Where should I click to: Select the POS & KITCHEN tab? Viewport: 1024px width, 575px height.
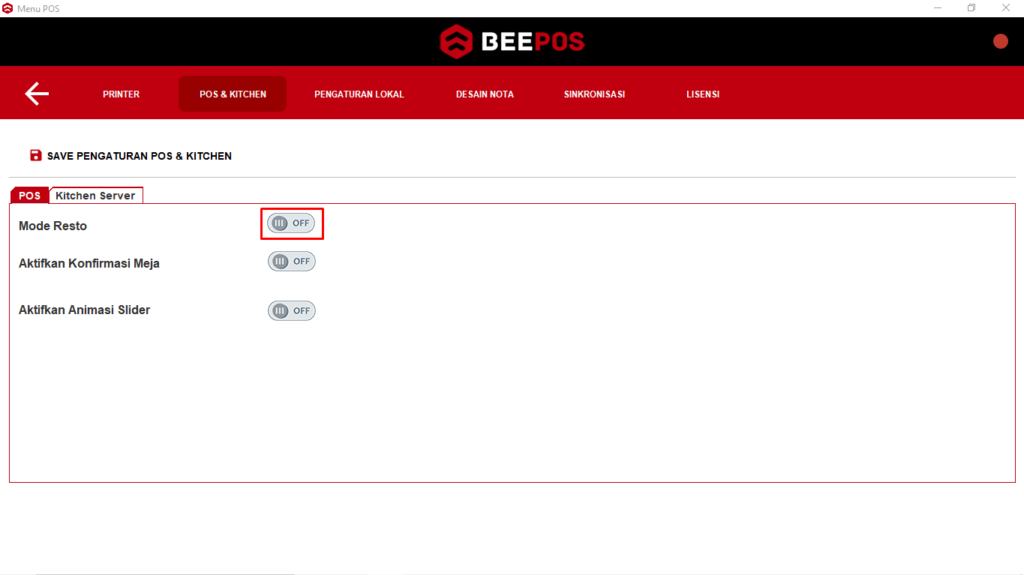coord(232,94)
